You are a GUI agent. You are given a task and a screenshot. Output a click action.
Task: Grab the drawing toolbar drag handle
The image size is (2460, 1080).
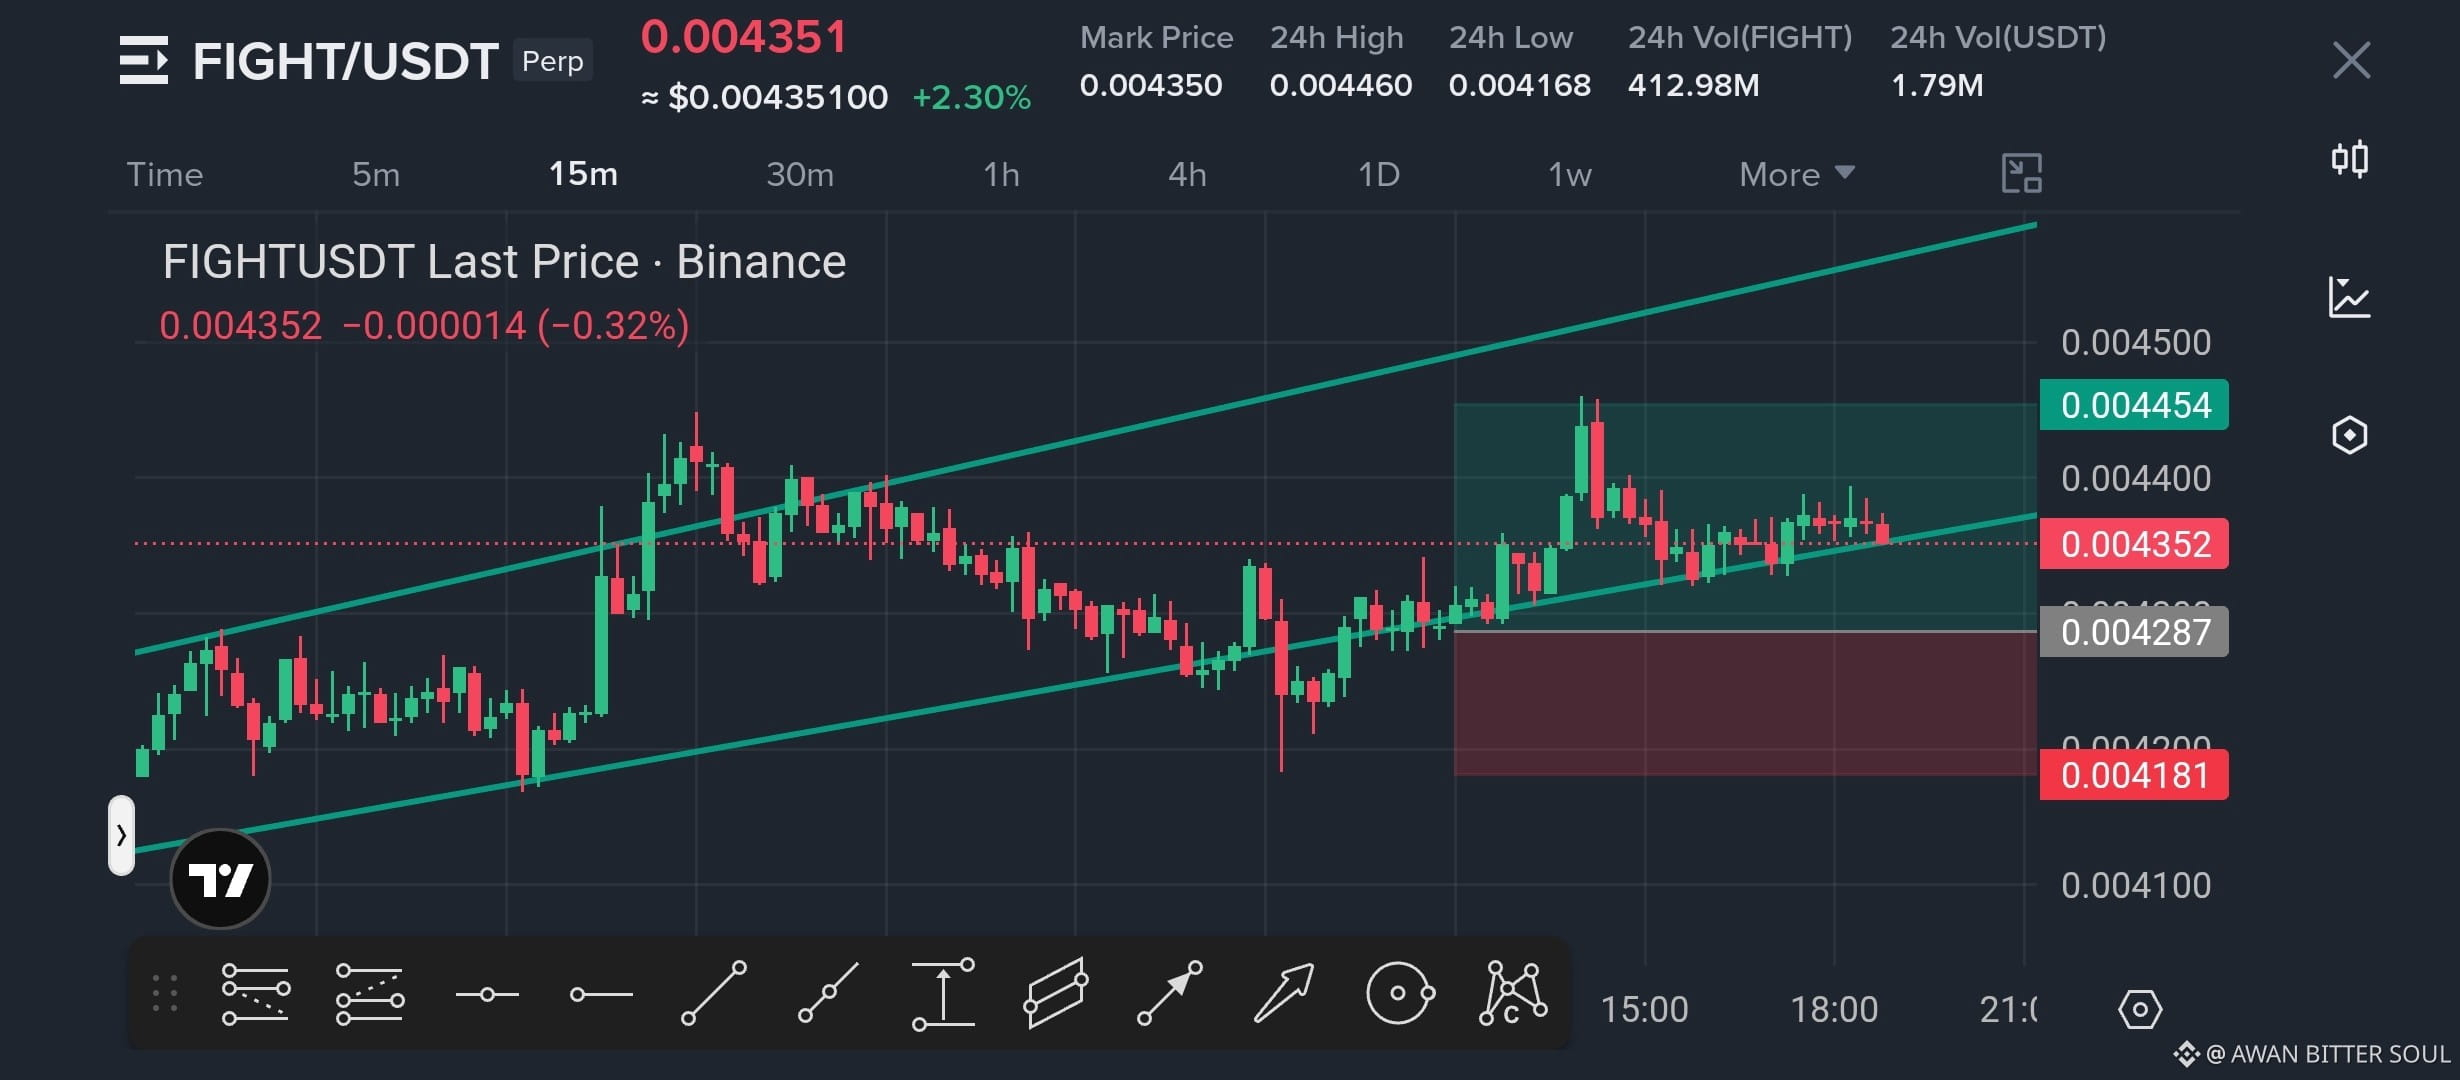(165, 994)
